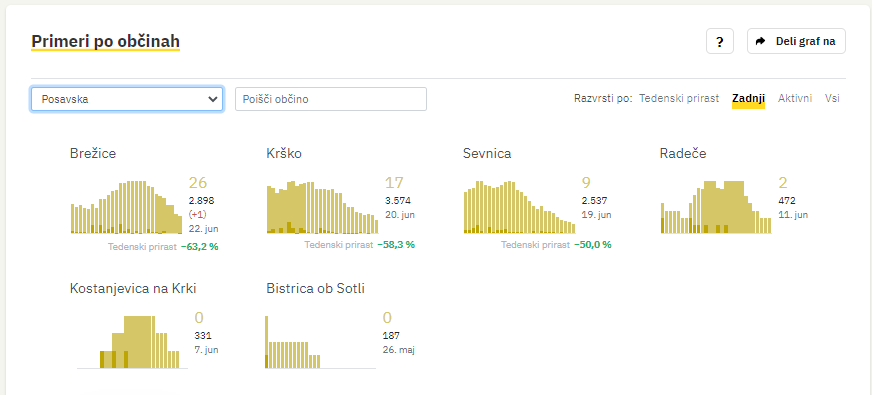Click the Krško municipality name

coord(284,154)
